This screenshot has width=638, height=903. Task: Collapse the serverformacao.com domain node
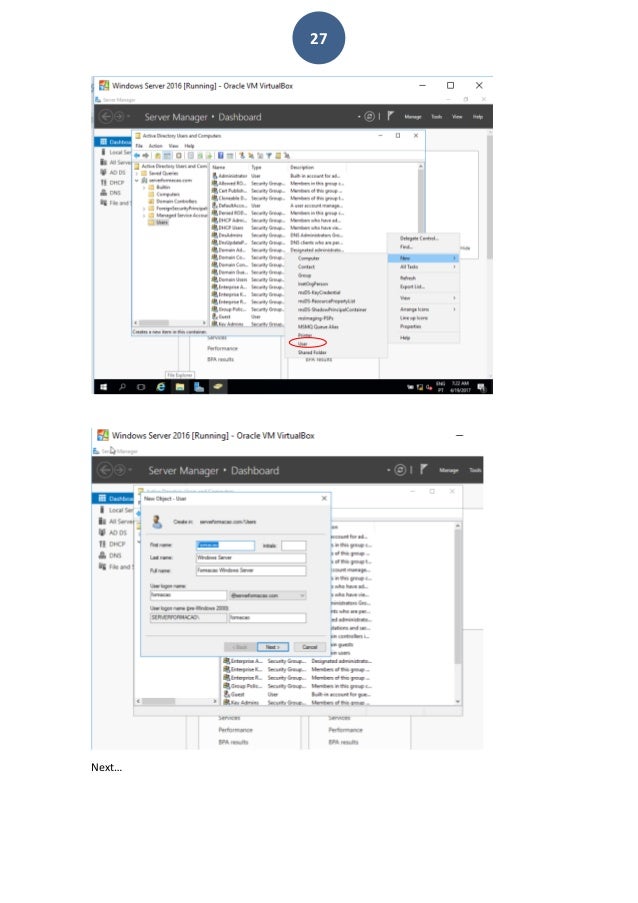(137, 180)
